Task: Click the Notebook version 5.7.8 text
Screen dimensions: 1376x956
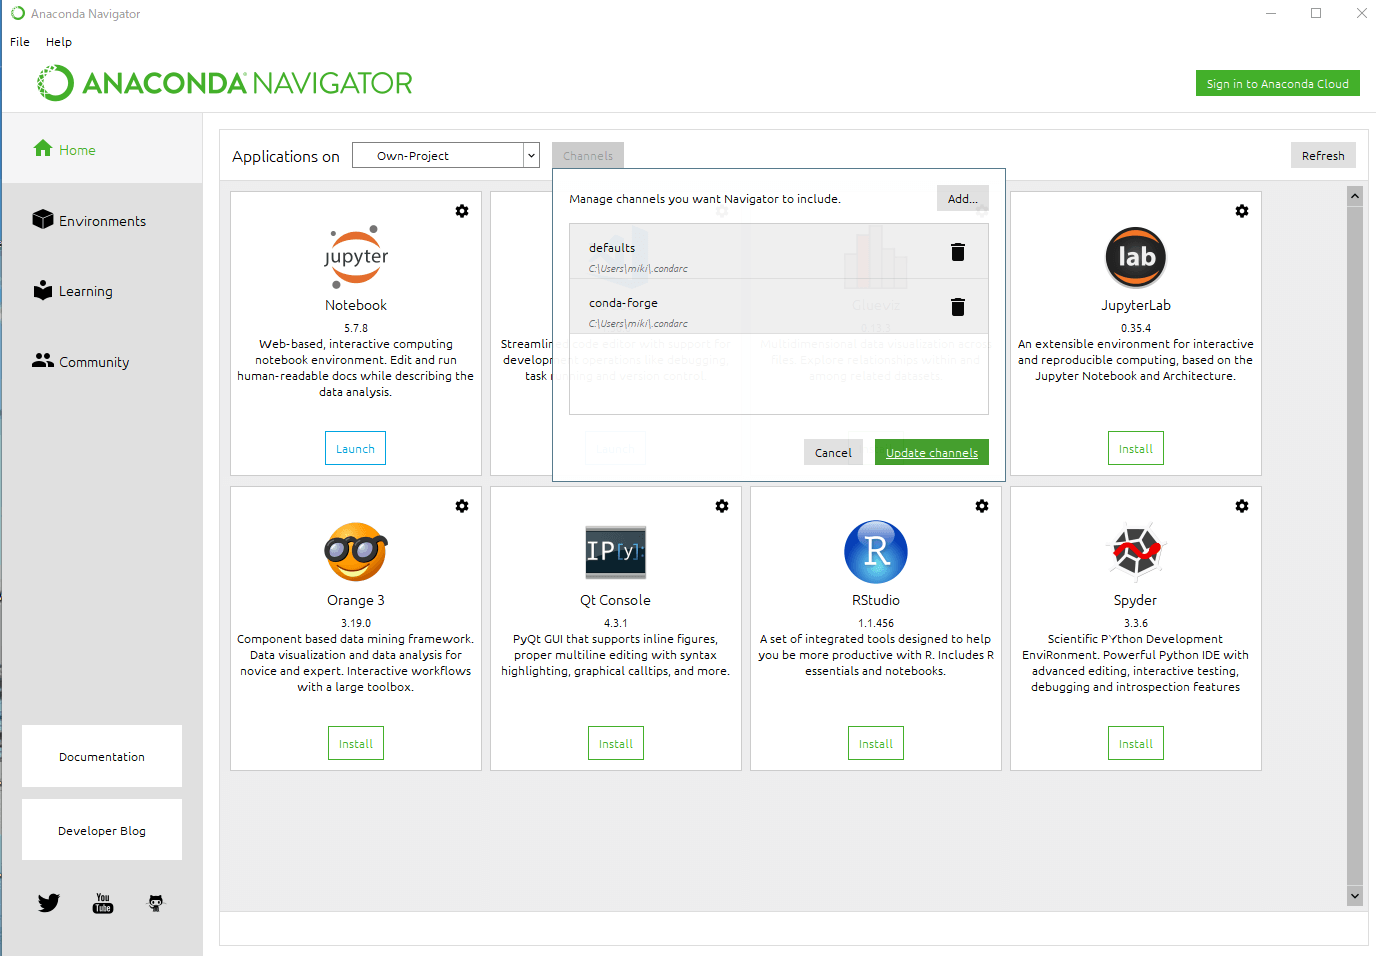Action: 356,328
